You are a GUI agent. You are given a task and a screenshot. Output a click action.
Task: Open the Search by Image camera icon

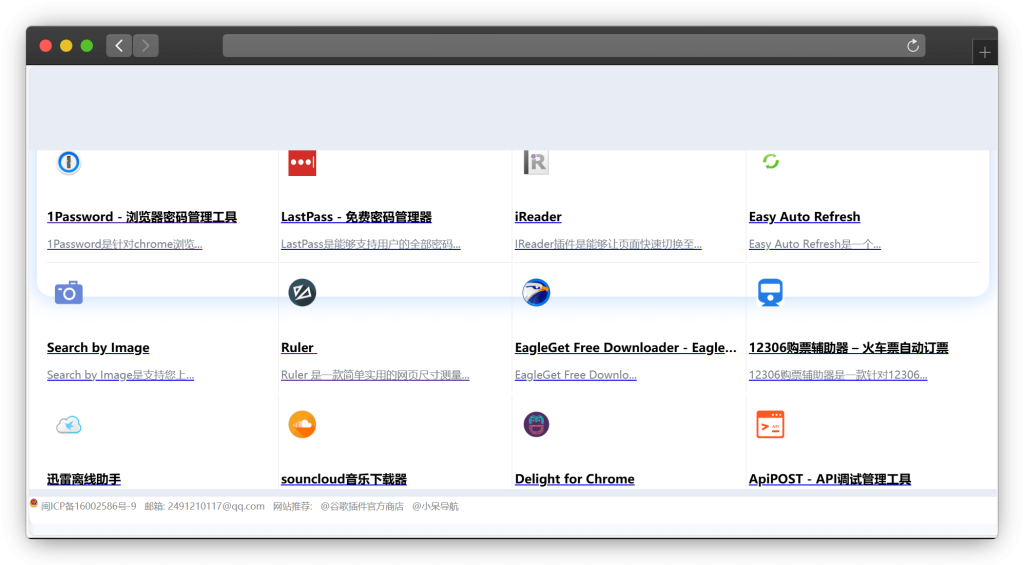[x=68, y=292]
